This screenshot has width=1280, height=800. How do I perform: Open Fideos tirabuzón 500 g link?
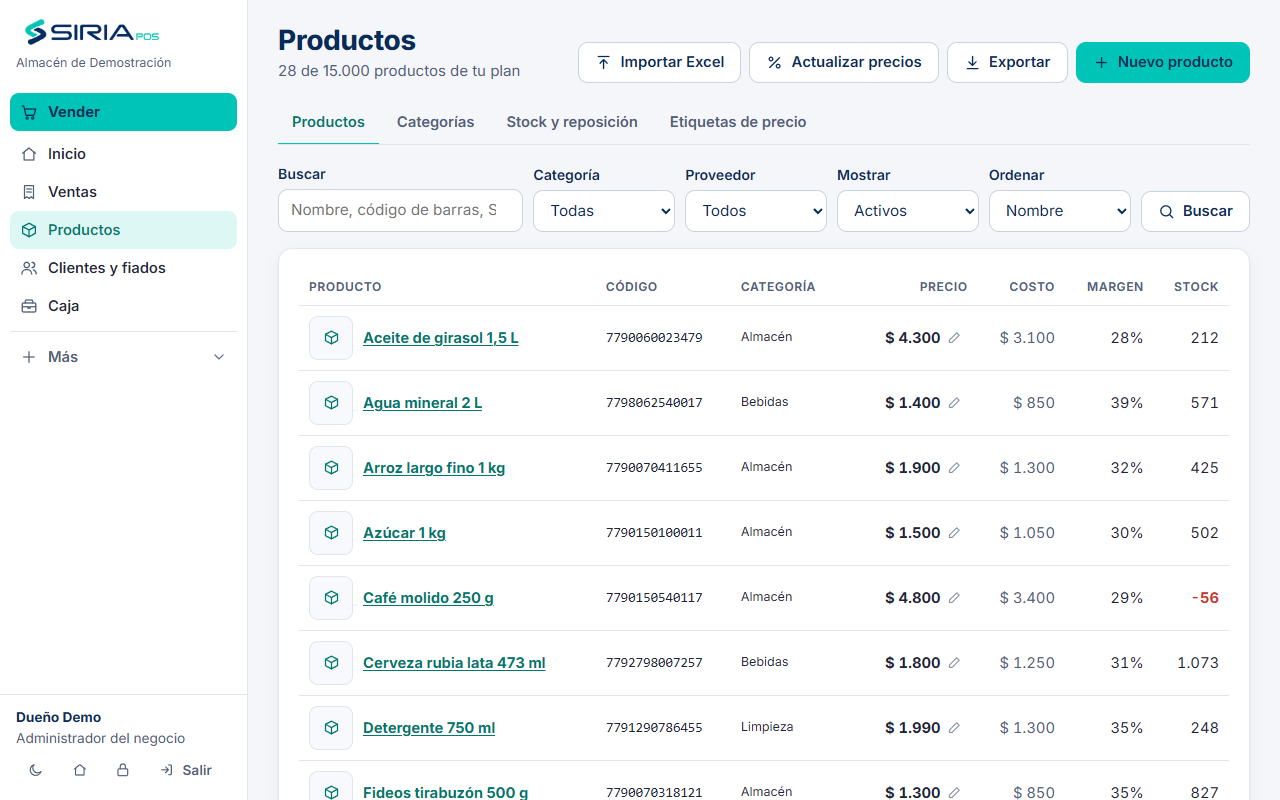[x=445, y=793]
